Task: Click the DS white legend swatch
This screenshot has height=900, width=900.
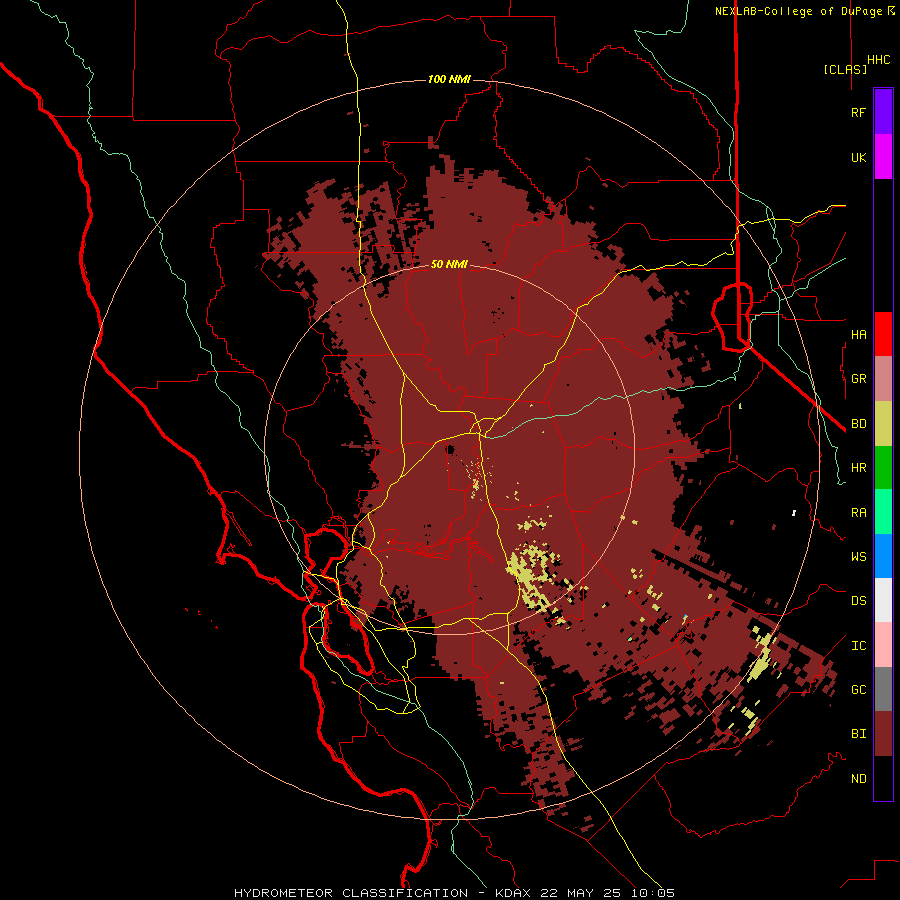Action: pos(883,600)
